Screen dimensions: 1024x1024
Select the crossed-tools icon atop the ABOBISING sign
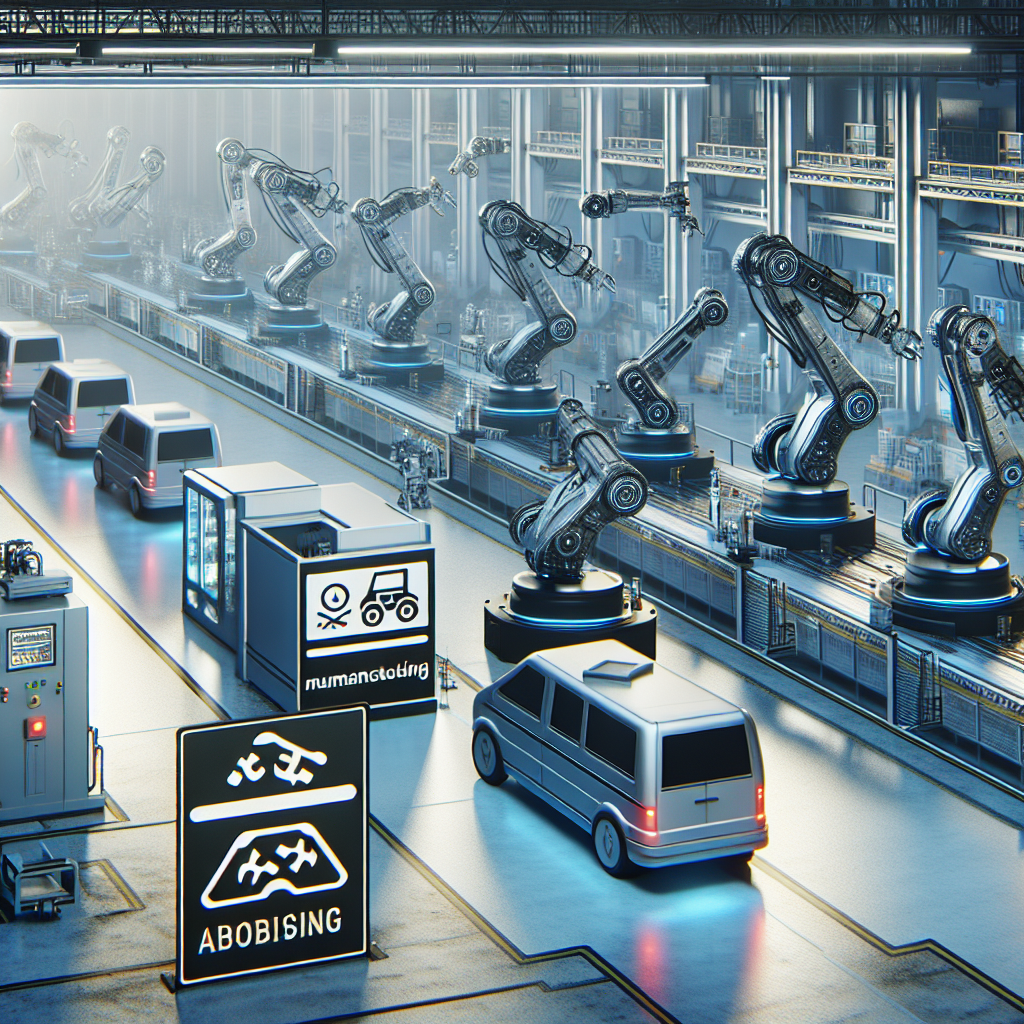coord(278,760)
